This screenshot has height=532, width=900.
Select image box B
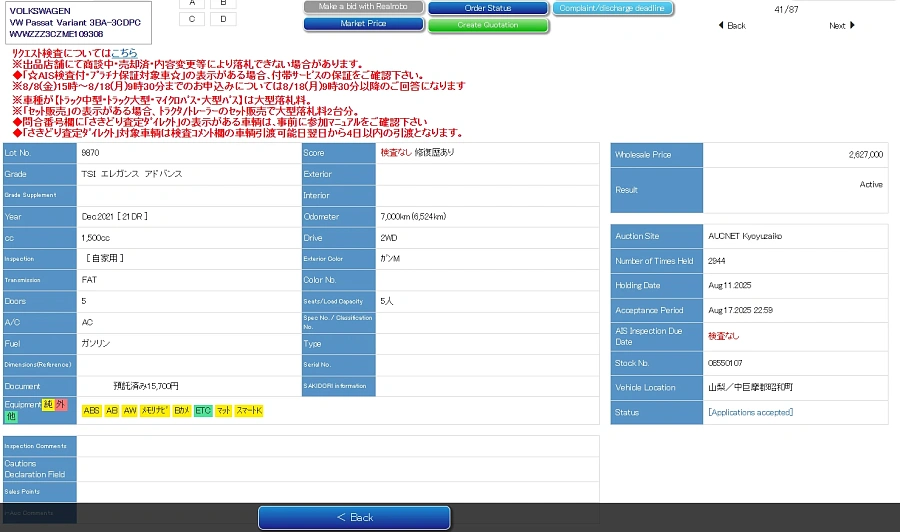click(x=223, y=3)
